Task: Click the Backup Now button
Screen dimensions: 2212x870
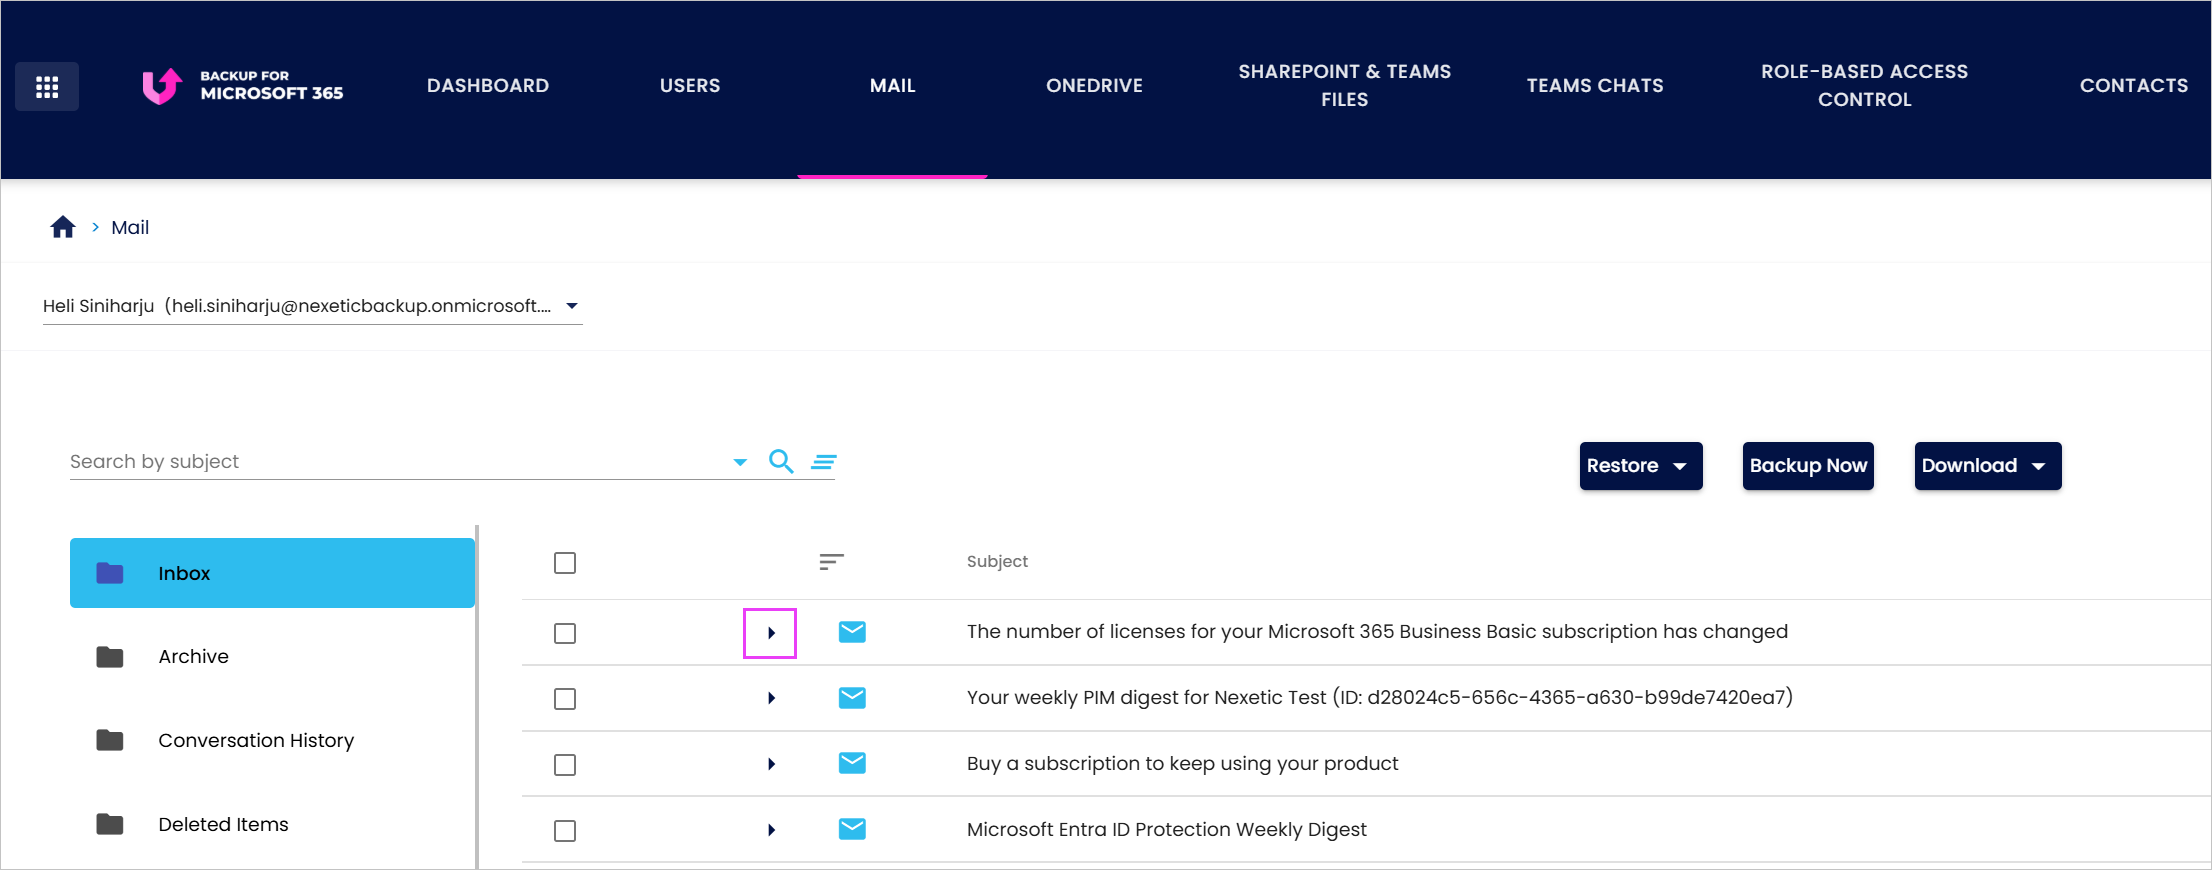Action: pyautogui.click(x=1808, y=466)
